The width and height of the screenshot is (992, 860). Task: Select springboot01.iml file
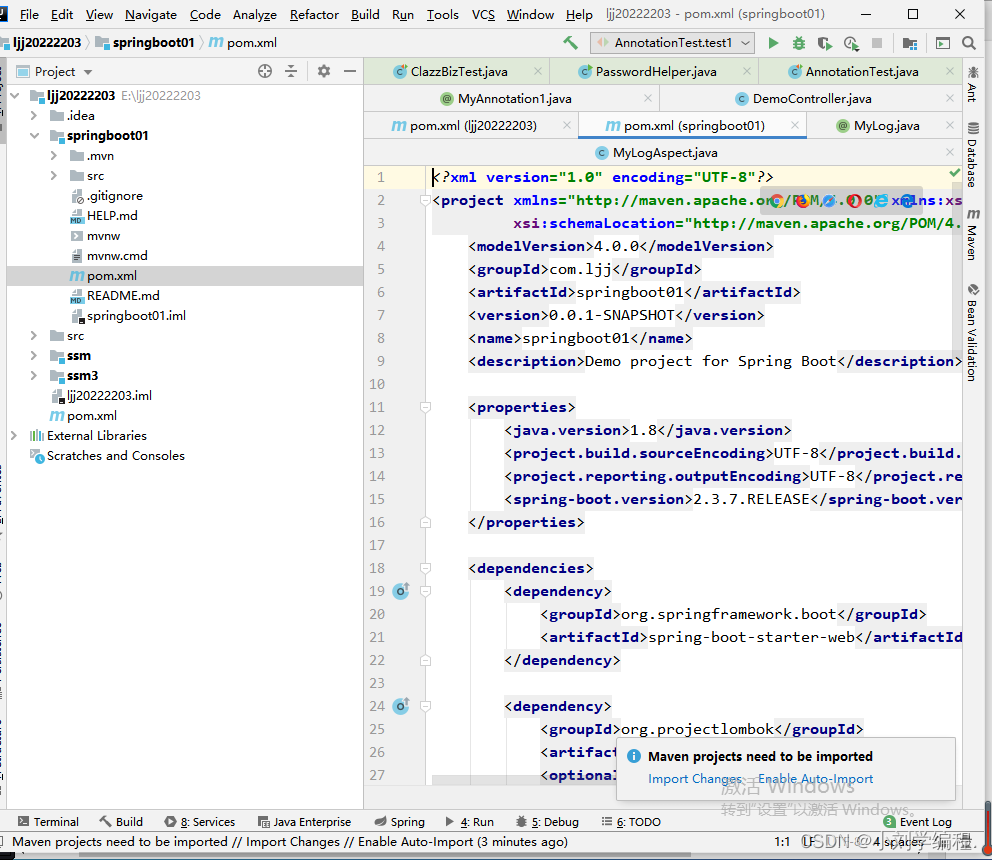point(136,316)
